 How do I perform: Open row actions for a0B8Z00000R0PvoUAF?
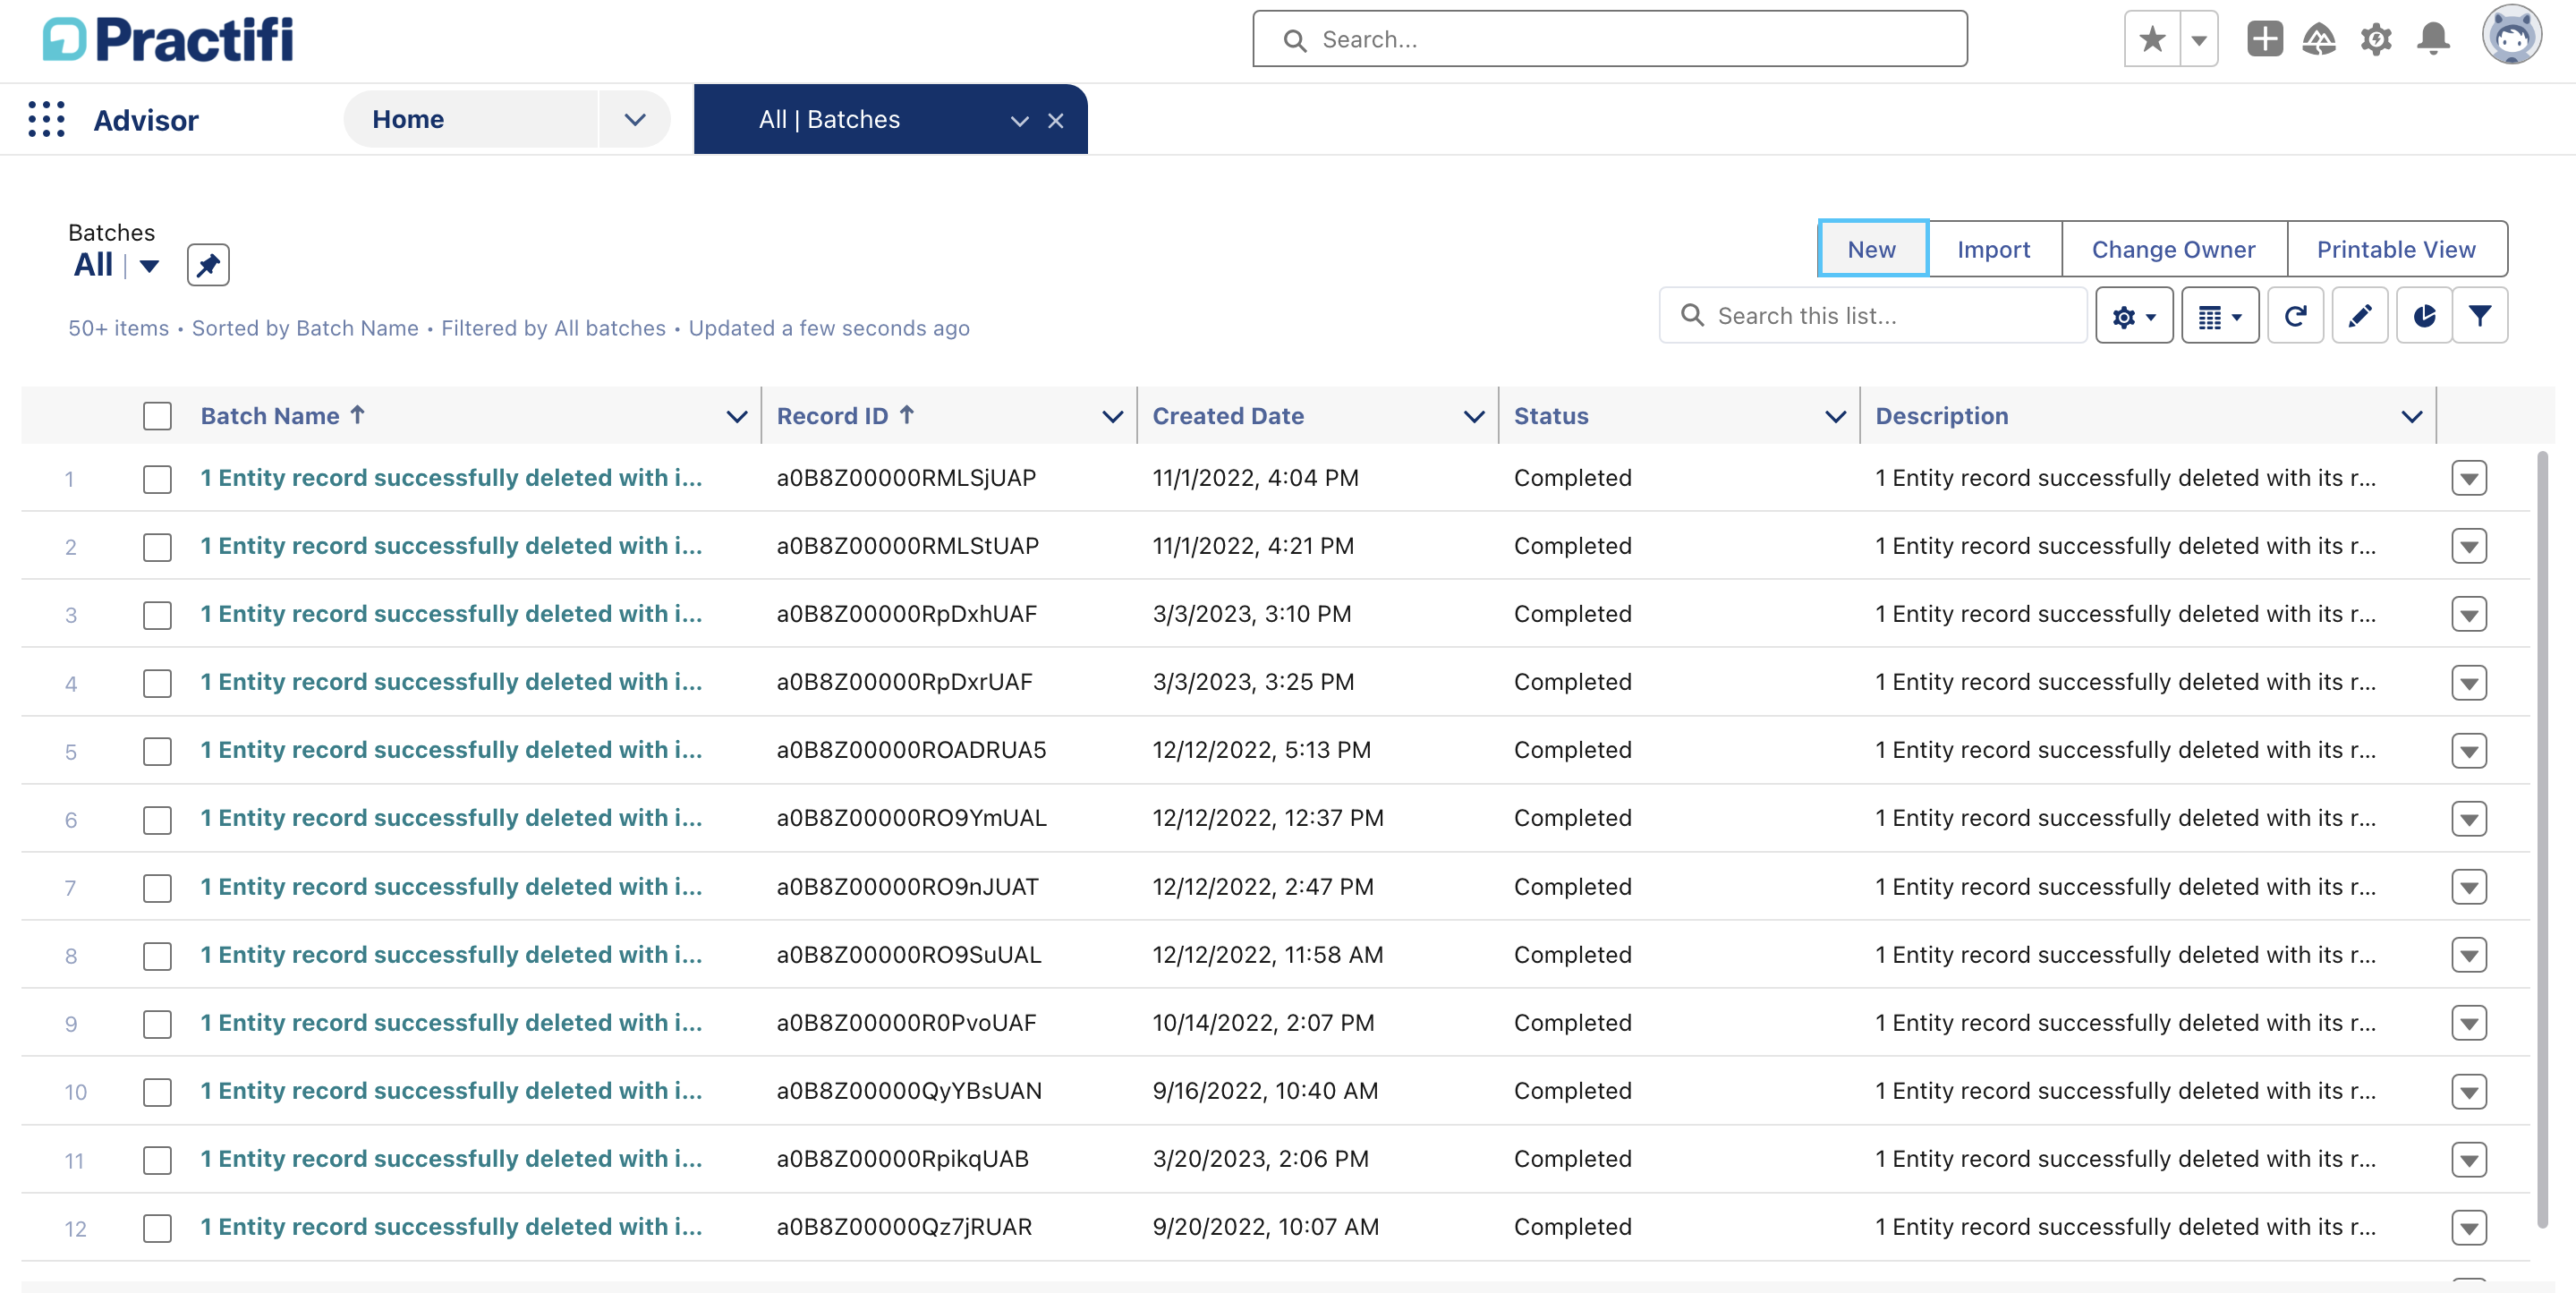(2468, 1023)
